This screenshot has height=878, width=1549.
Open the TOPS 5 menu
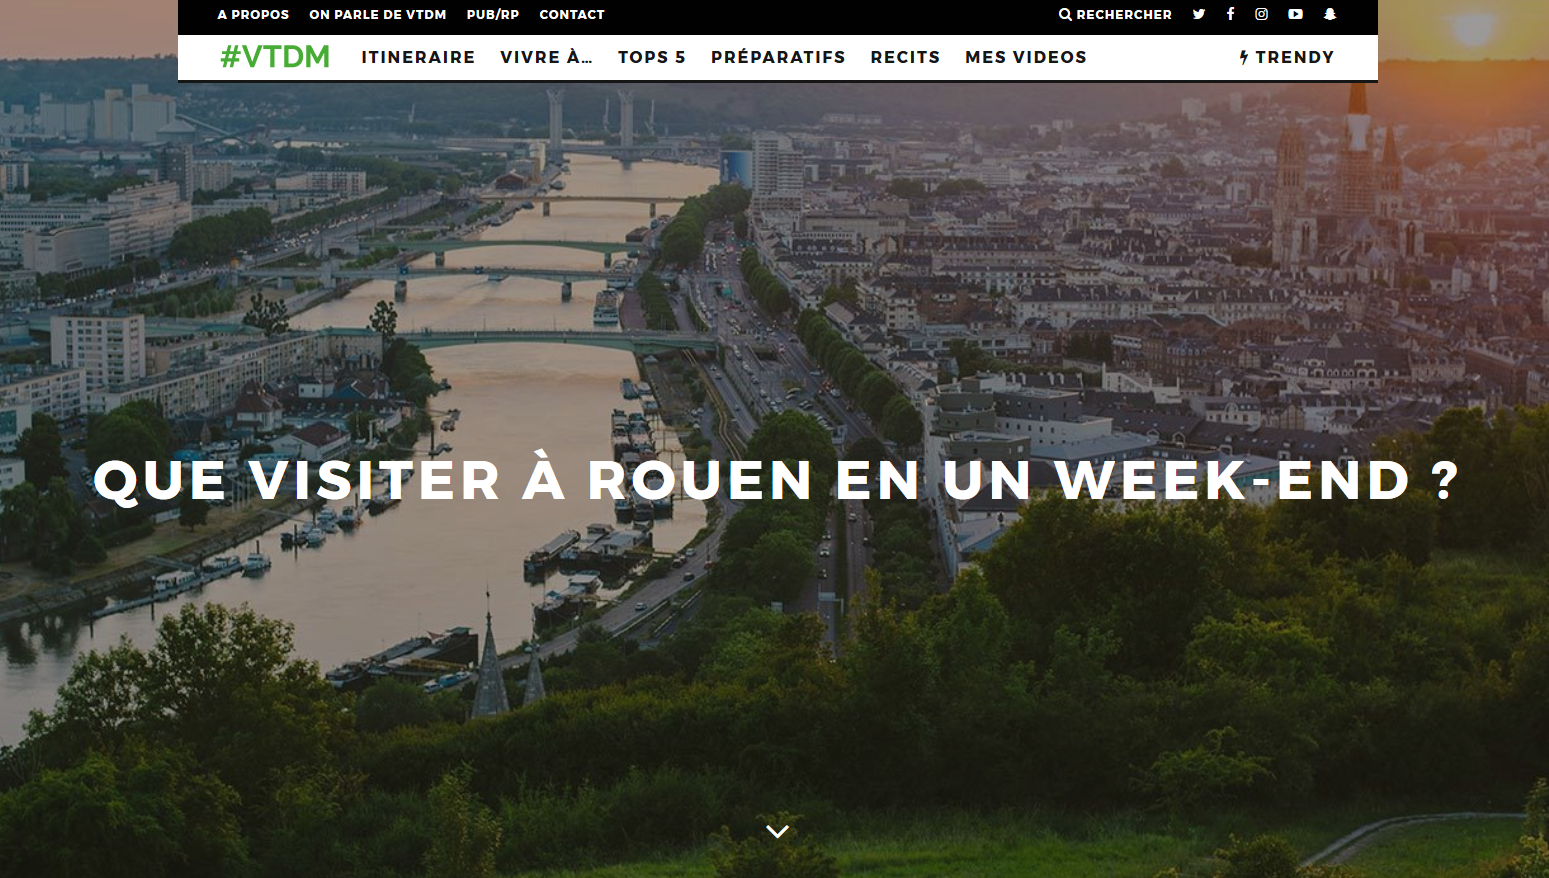(652, 57)
